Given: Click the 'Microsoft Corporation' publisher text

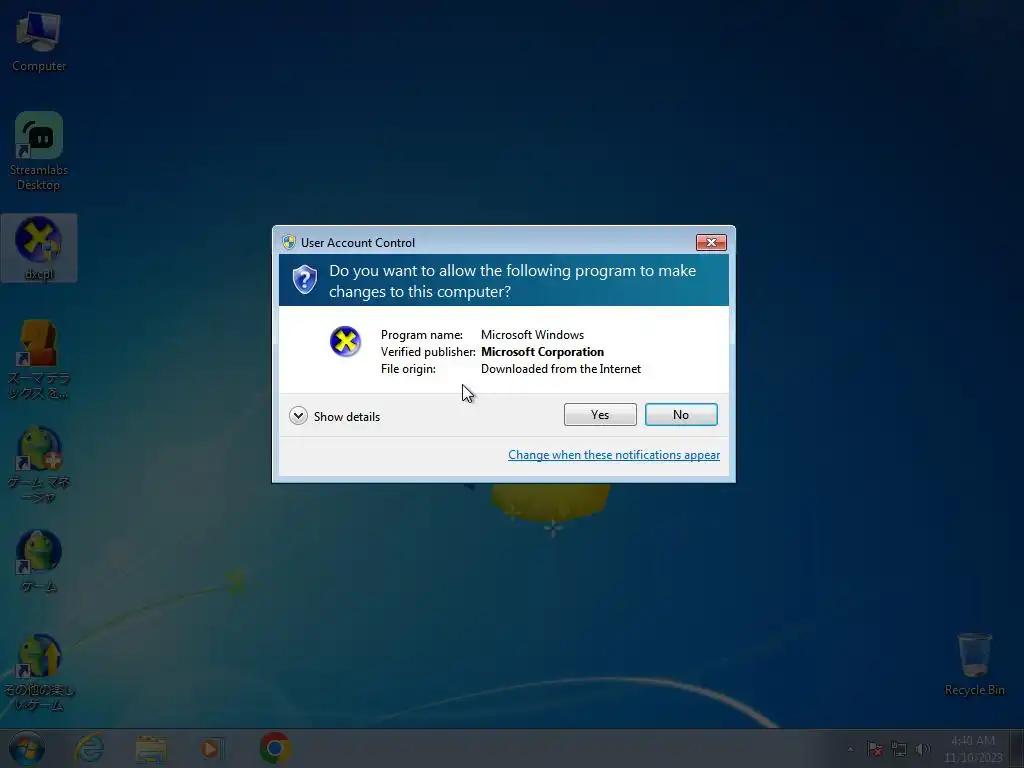Looking at the screenshot, I should point(542,351).
